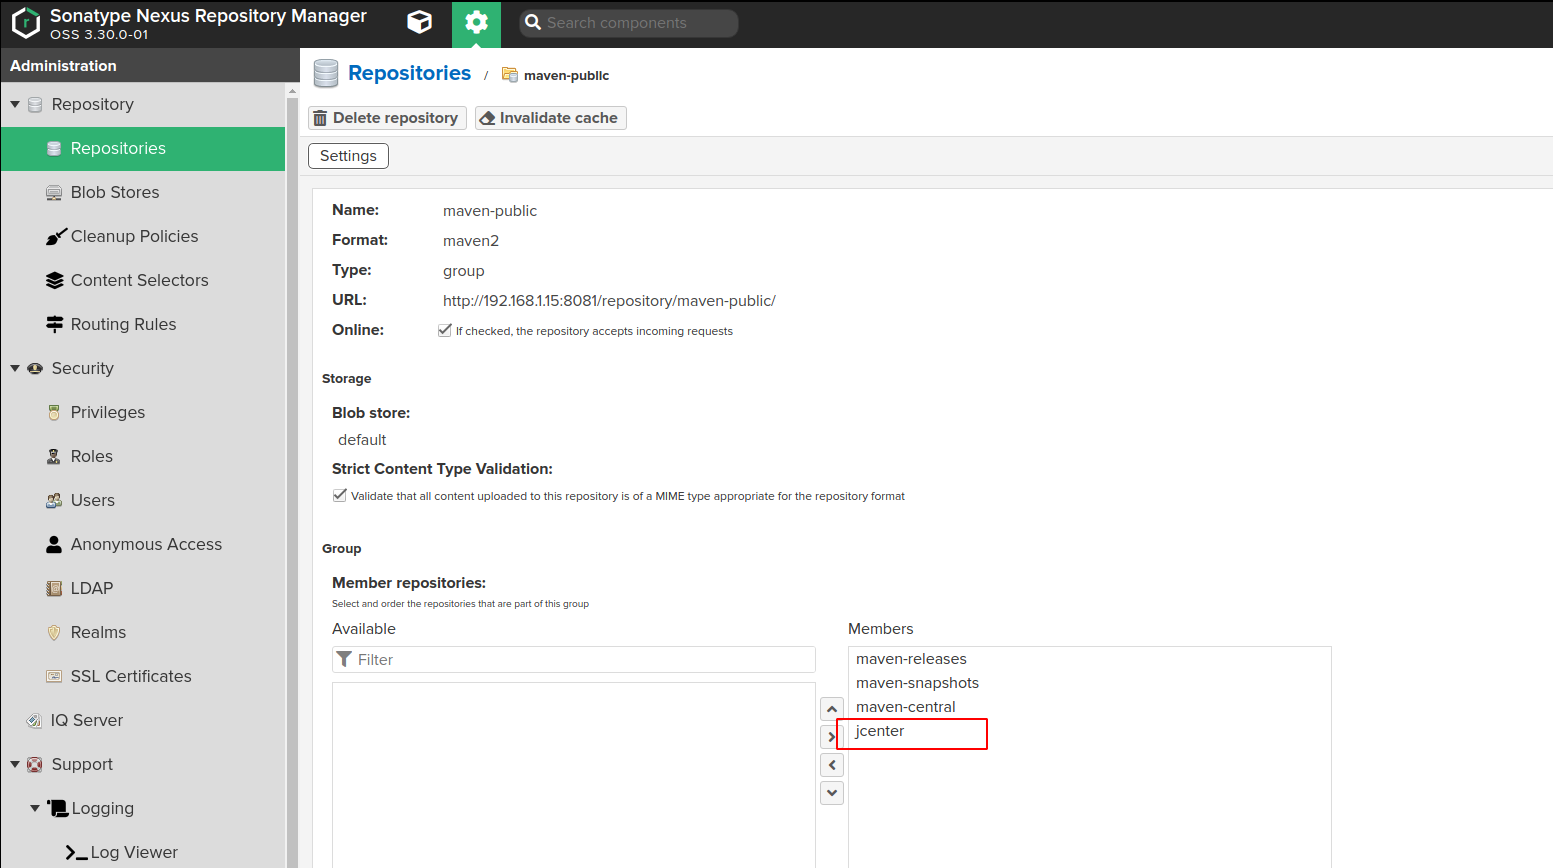Click the Available repositories Filter field
The height and width of the screenshot is (868, 1553).
click(574, 659)
